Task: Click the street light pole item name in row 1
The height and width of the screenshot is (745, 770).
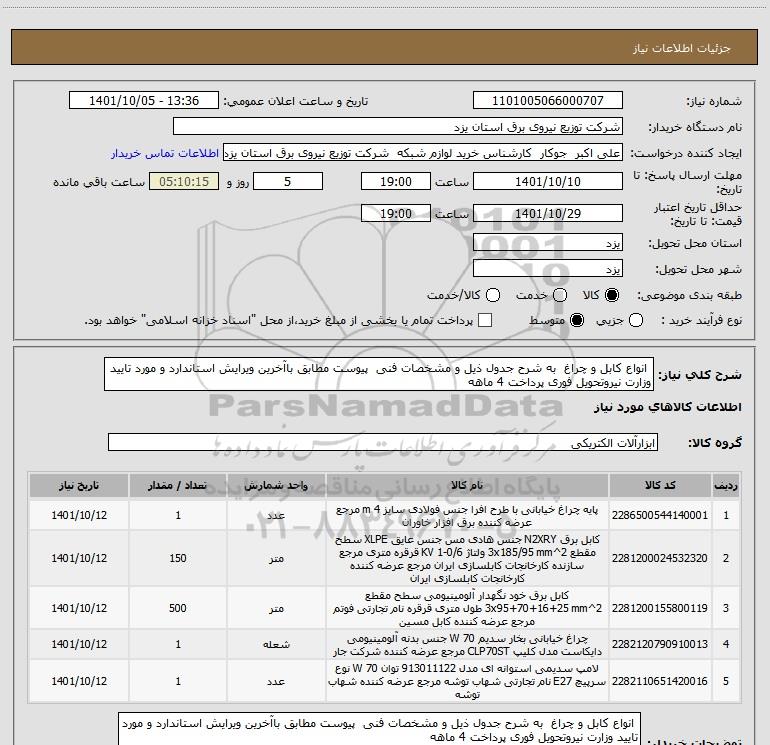Action: tap(467, 516)
